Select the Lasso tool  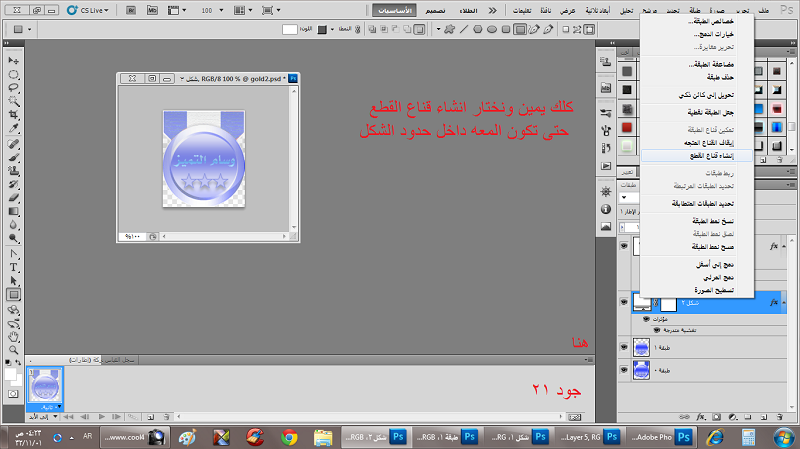(x=14, y=89)
